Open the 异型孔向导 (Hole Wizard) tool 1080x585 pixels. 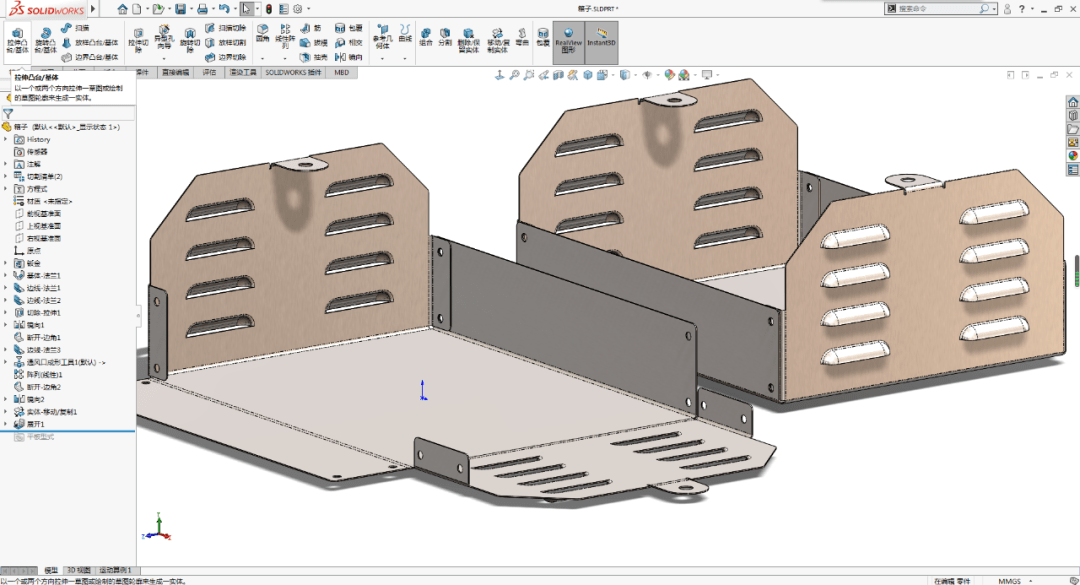[x=163, y=38]
